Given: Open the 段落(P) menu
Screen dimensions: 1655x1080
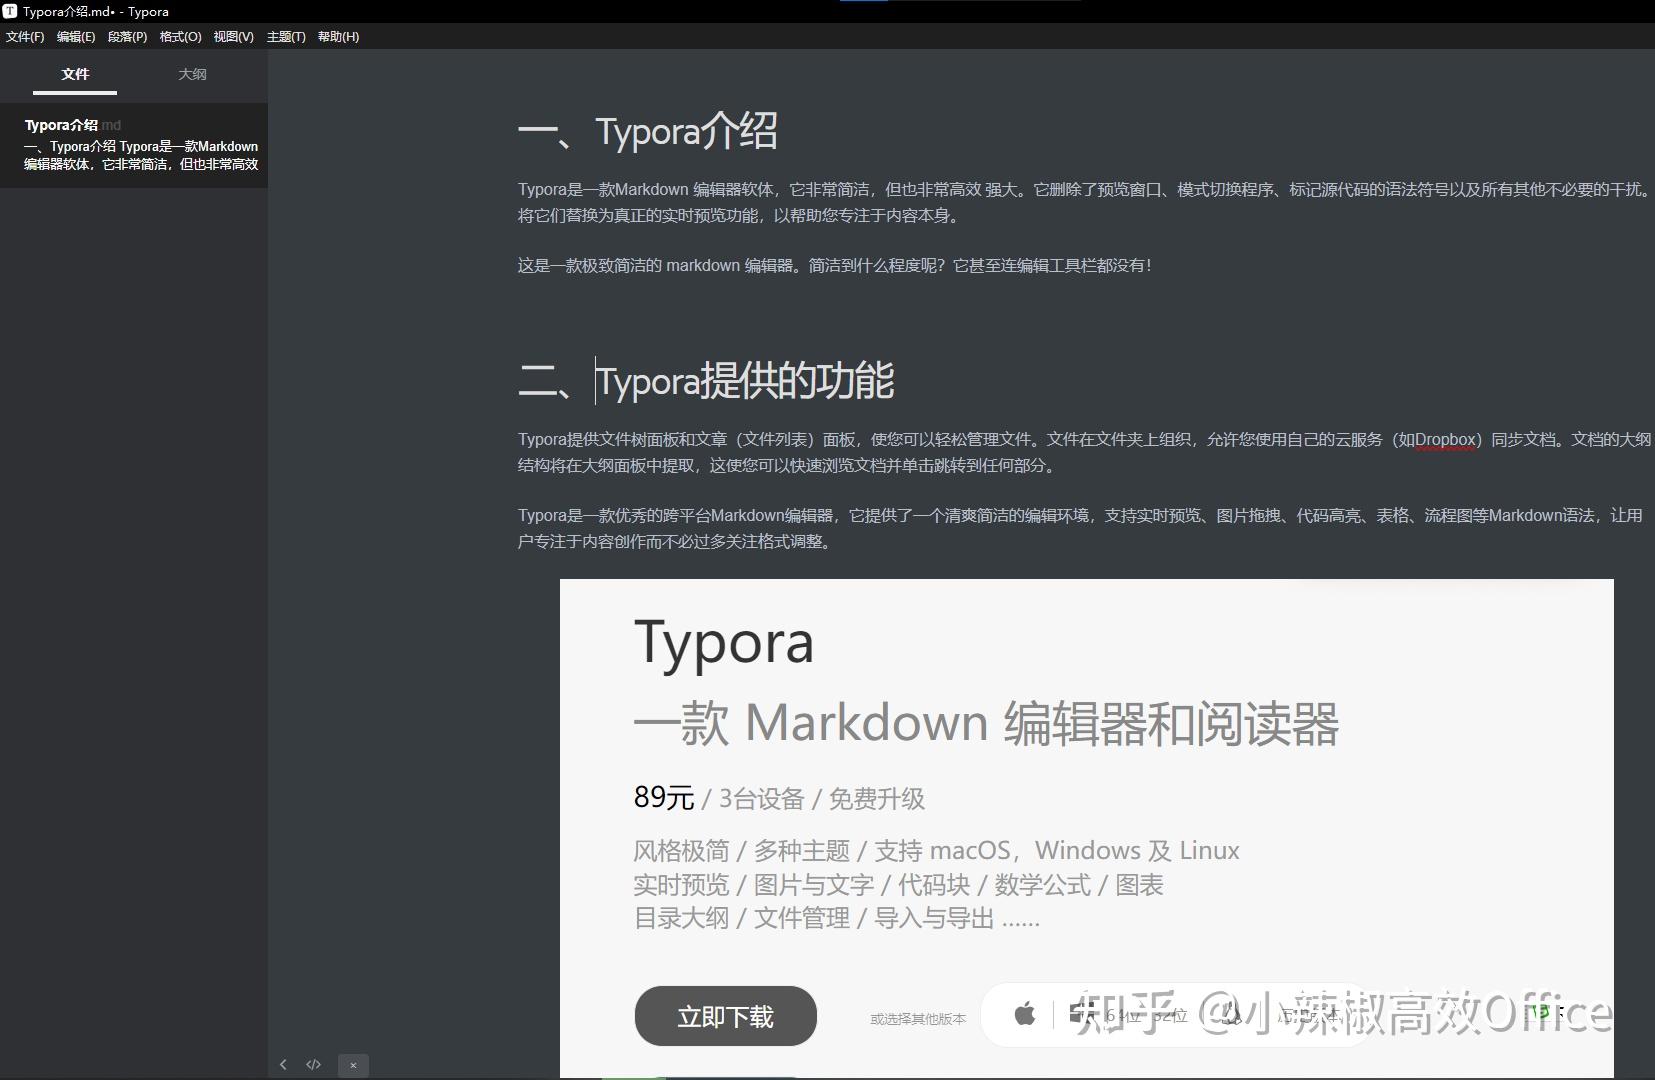Looking at the screenshot, I should [127, 37].
